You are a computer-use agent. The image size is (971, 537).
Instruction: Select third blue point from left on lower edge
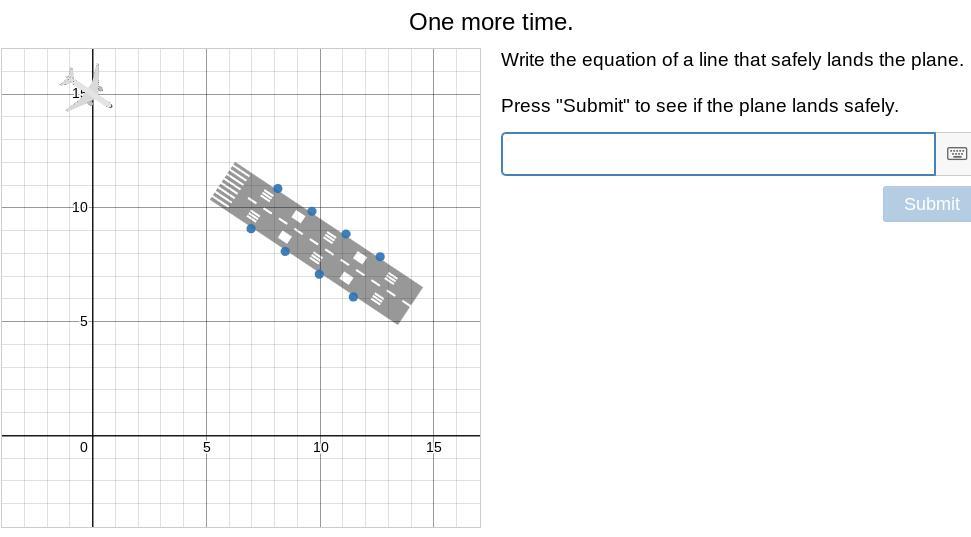(x=319, y=274)
